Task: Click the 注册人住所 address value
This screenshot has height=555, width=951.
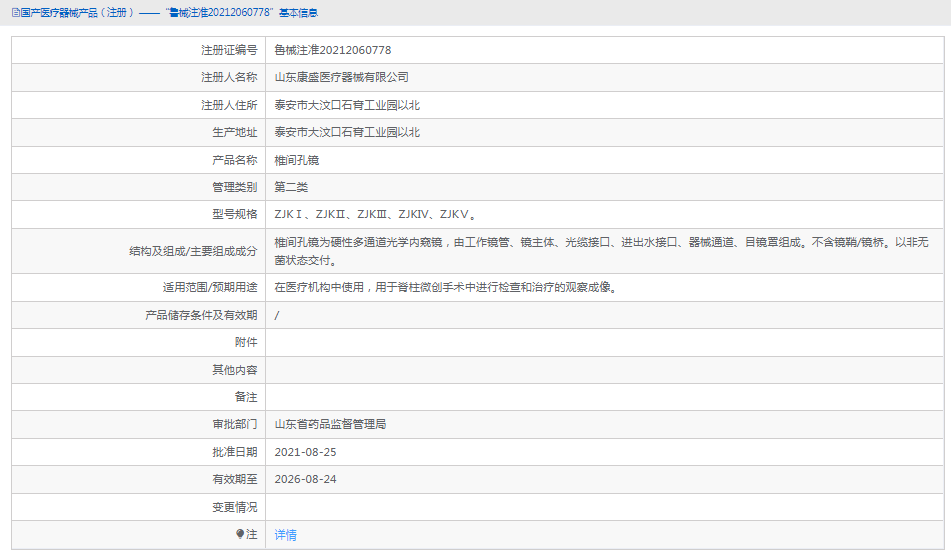Action: (347, 106)
